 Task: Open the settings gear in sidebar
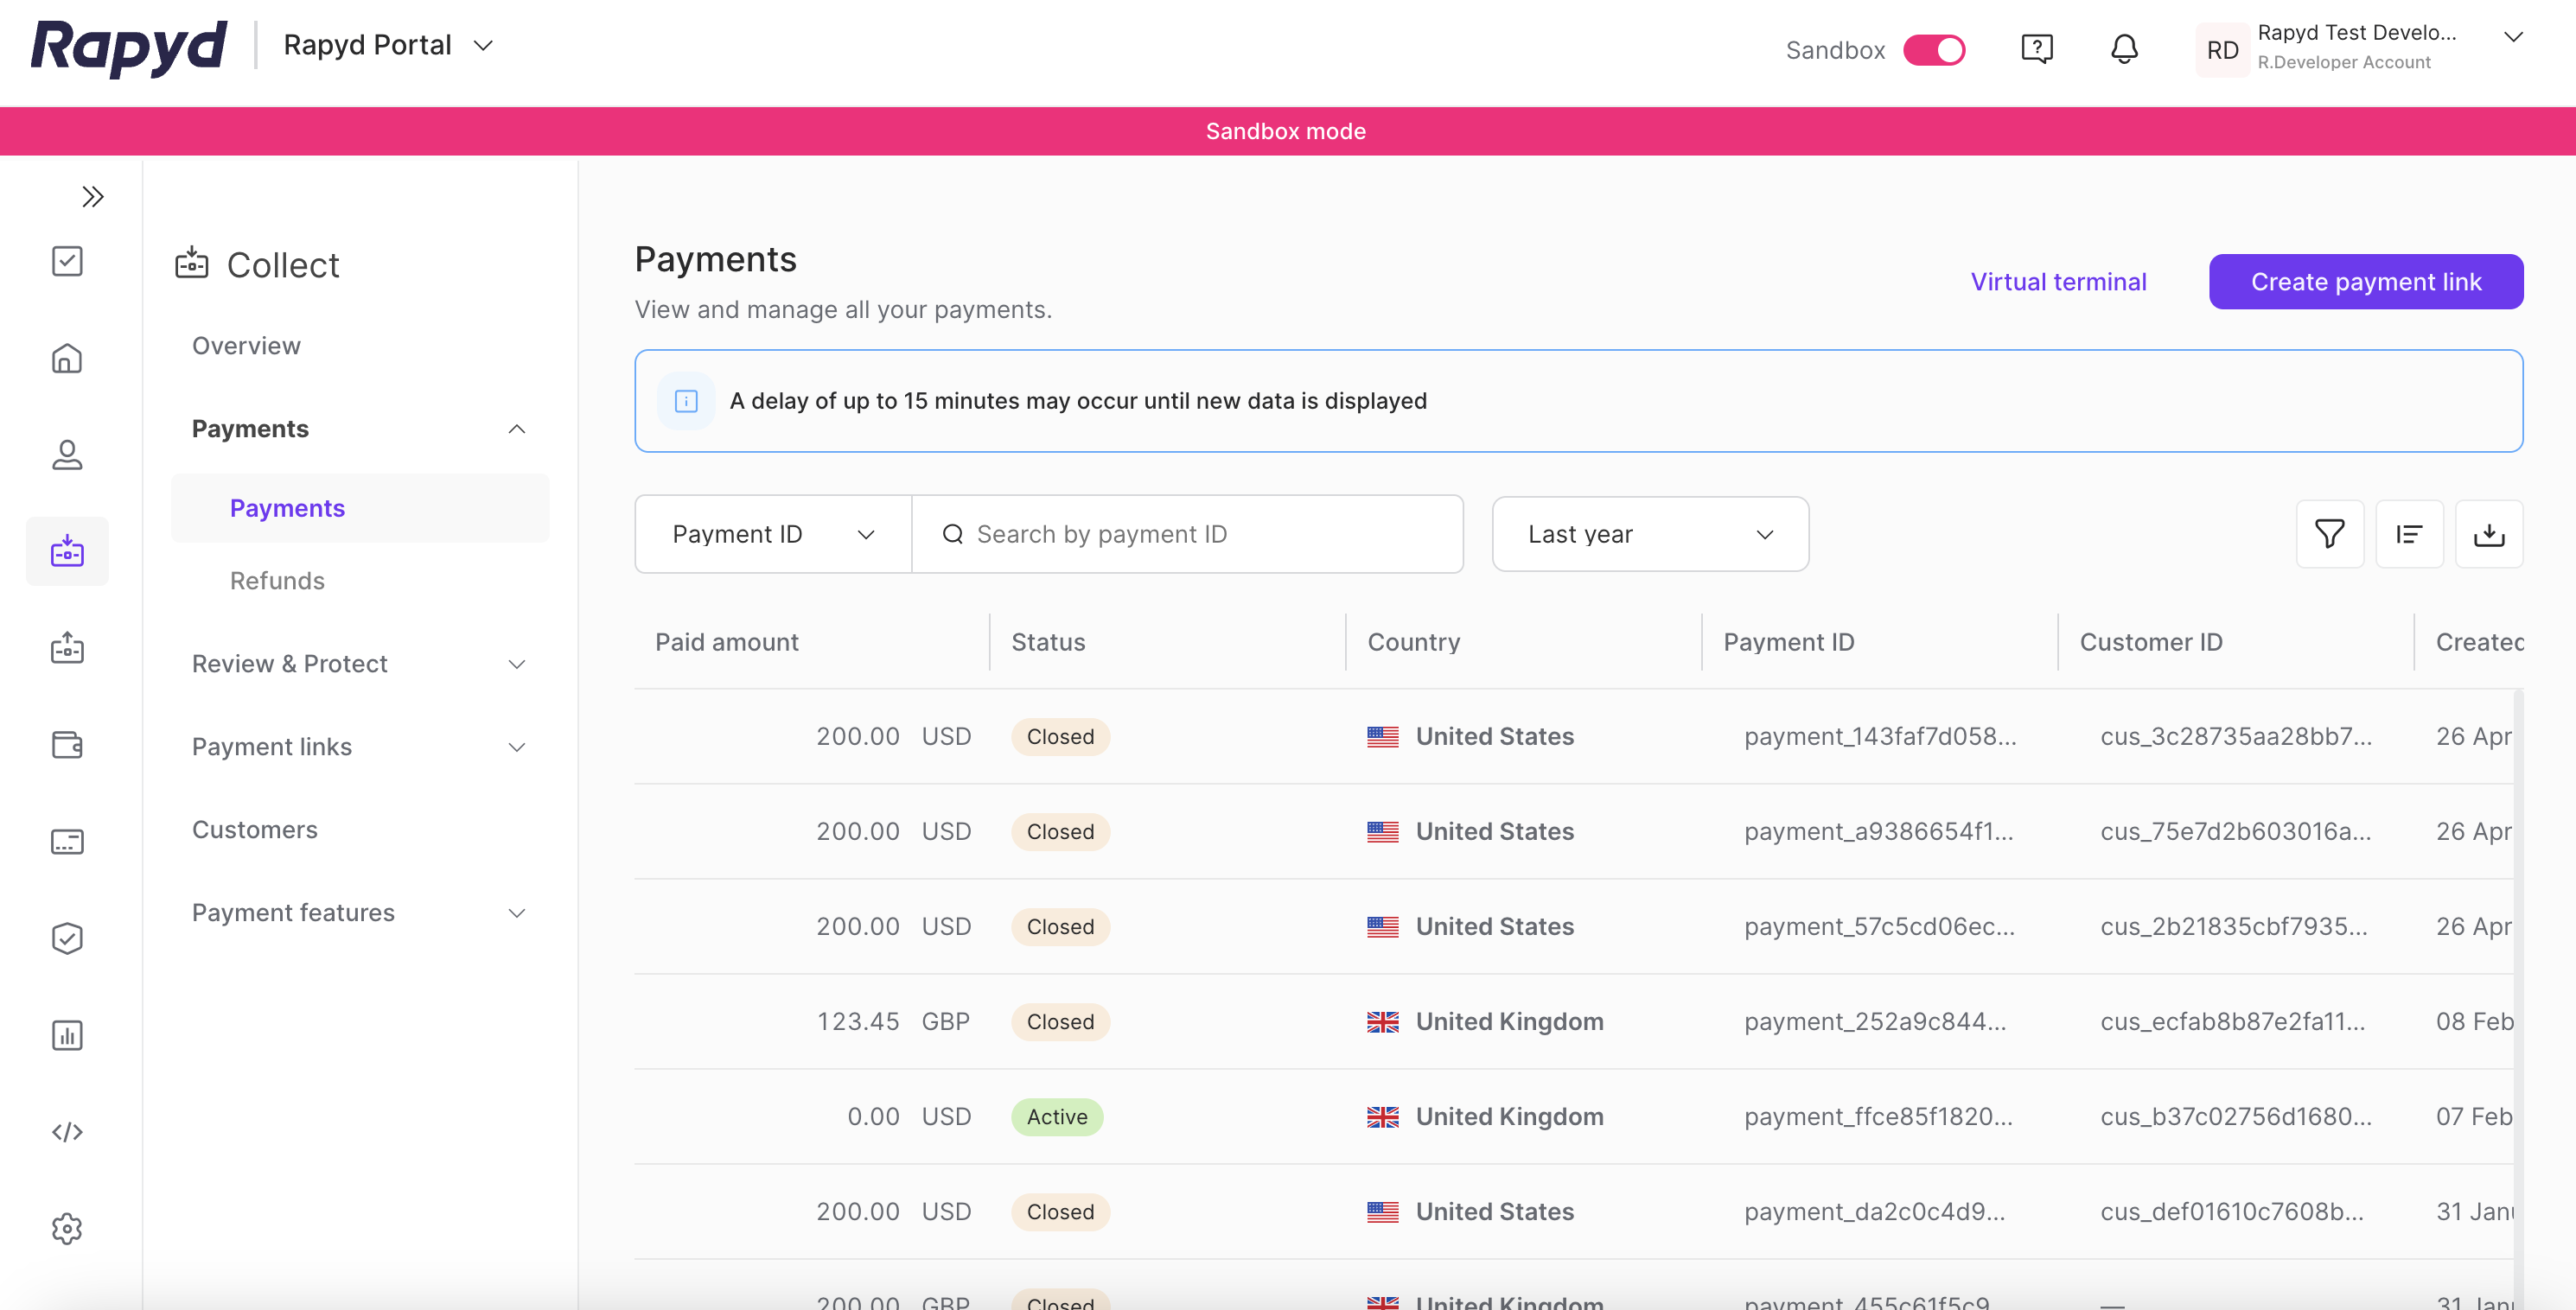pyautogui.click(x=67, y=1228)
